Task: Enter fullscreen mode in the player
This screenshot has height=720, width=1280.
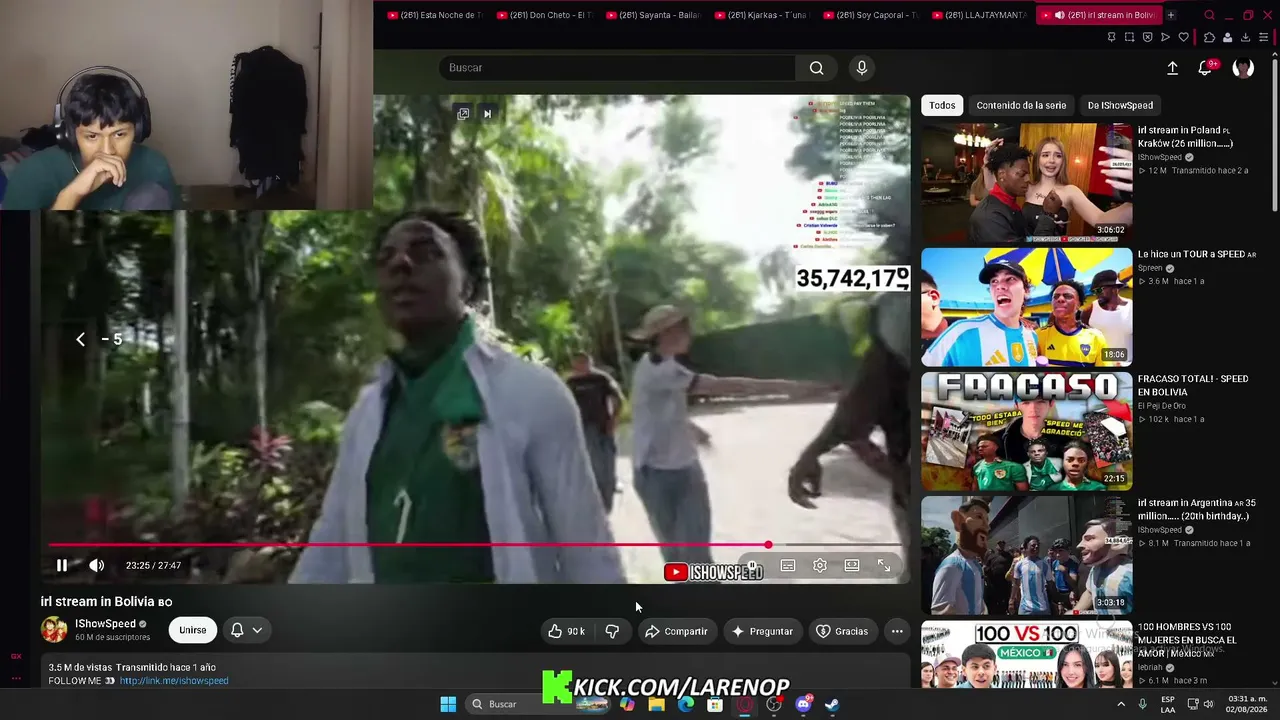Action: (x=884, y=565)
